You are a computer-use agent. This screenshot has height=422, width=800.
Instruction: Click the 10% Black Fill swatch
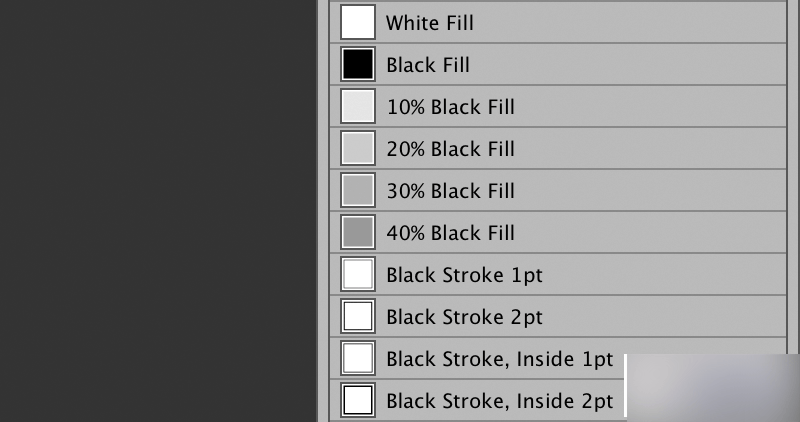358,107
